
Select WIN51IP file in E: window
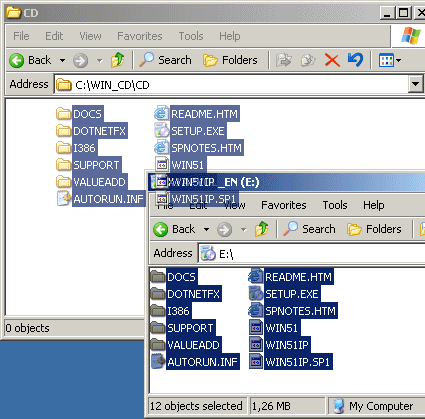pos(279,345)
